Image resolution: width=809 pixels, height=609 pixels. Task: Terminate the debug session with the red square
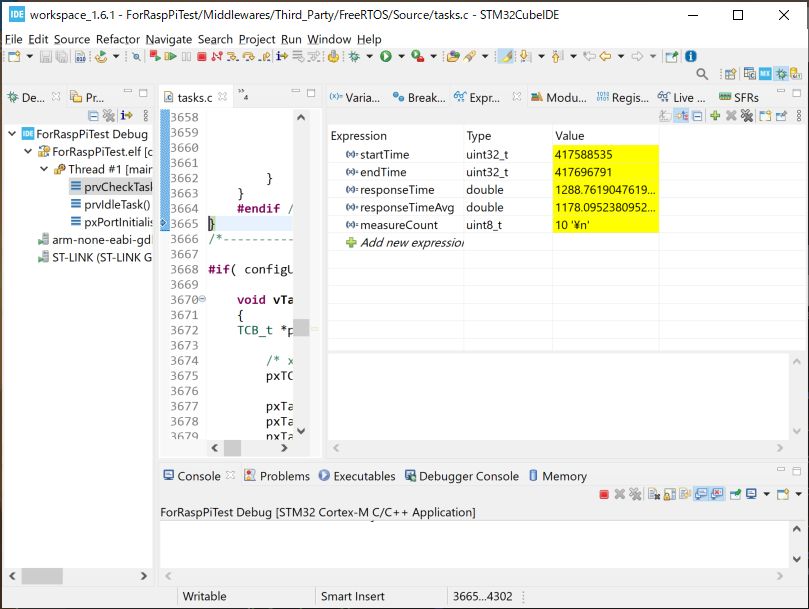coord(202,56)
